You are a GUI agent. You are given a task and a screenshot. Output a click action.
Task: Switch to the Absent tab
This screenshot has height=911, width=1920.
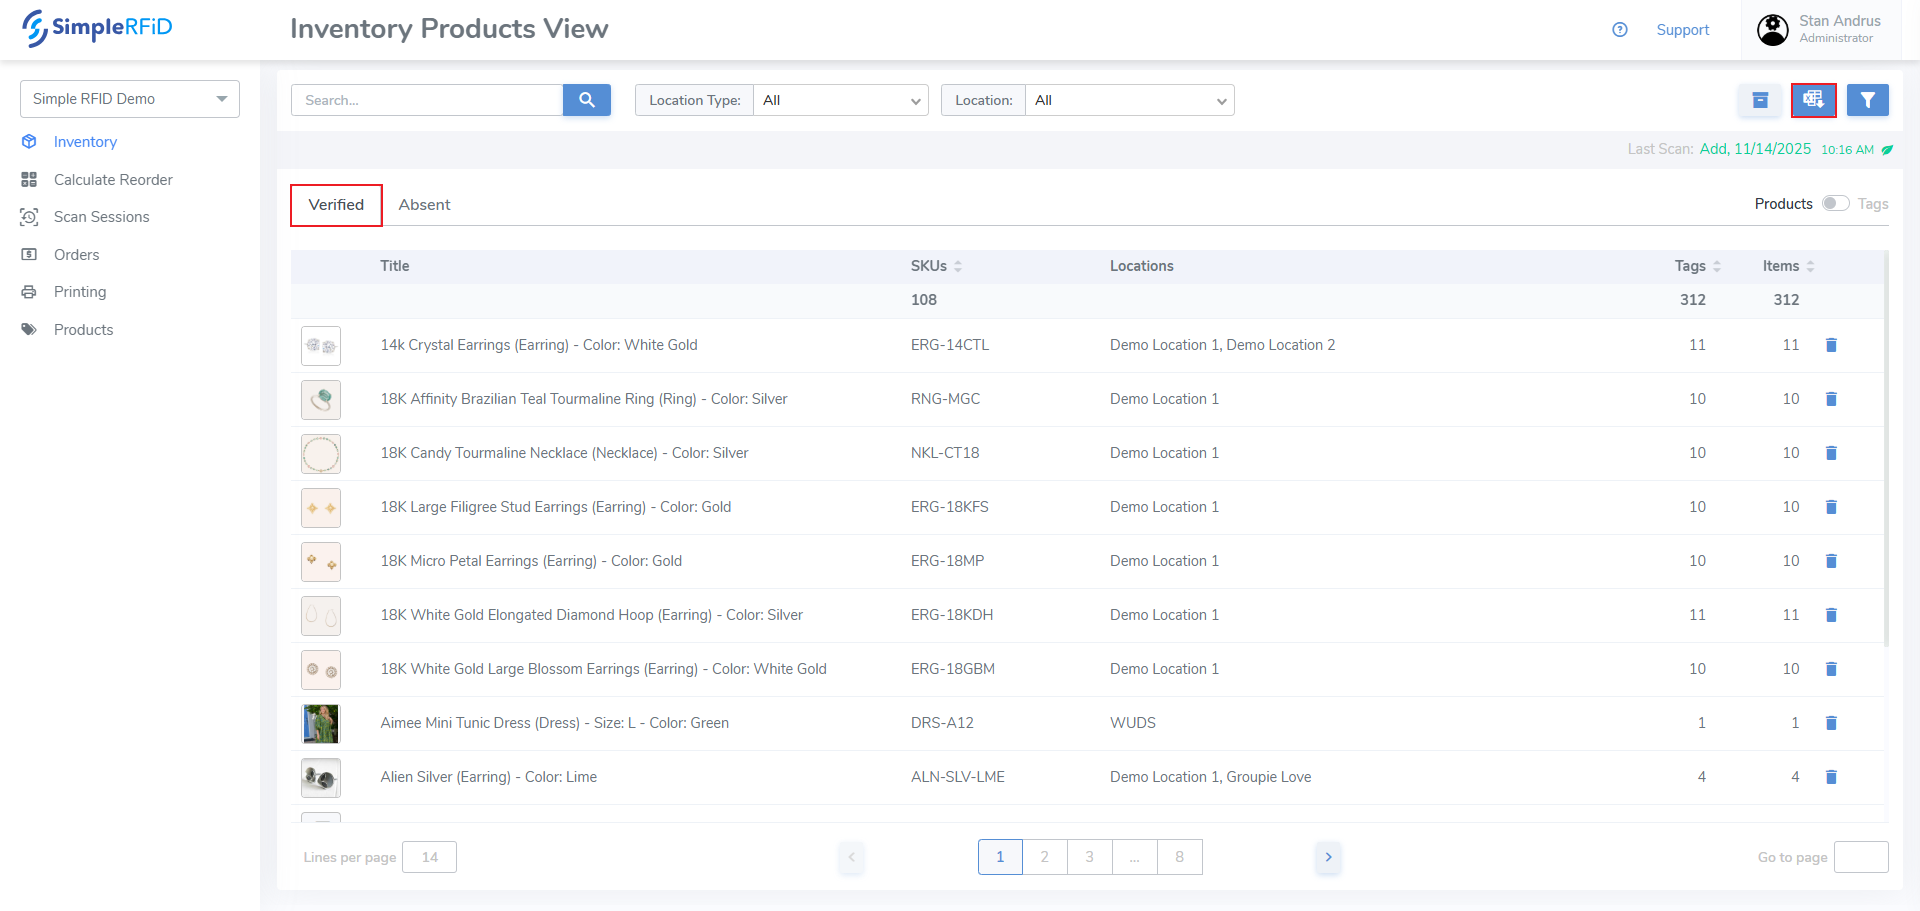point(424,205)
